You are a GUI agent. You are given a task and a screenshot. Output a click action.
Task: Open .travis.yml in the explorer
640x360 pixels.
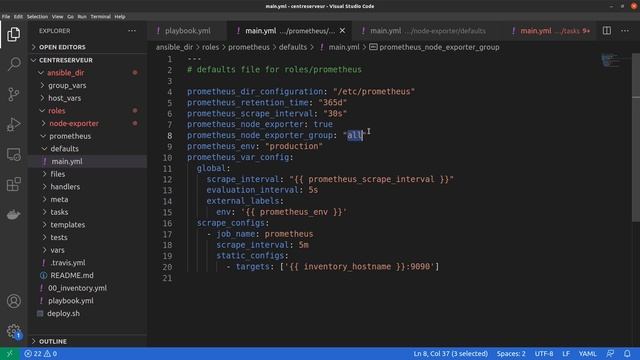click(x=67, y=263)
